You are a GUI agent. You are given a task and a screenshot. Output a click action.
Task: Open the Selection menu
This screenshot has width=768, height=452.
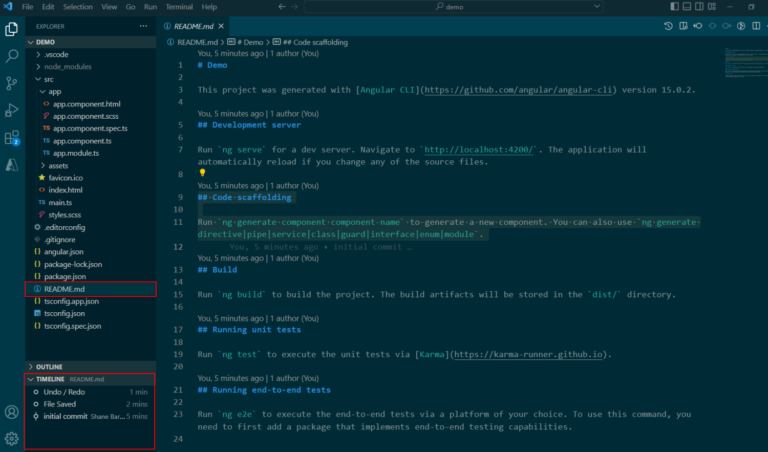point(77,7)
